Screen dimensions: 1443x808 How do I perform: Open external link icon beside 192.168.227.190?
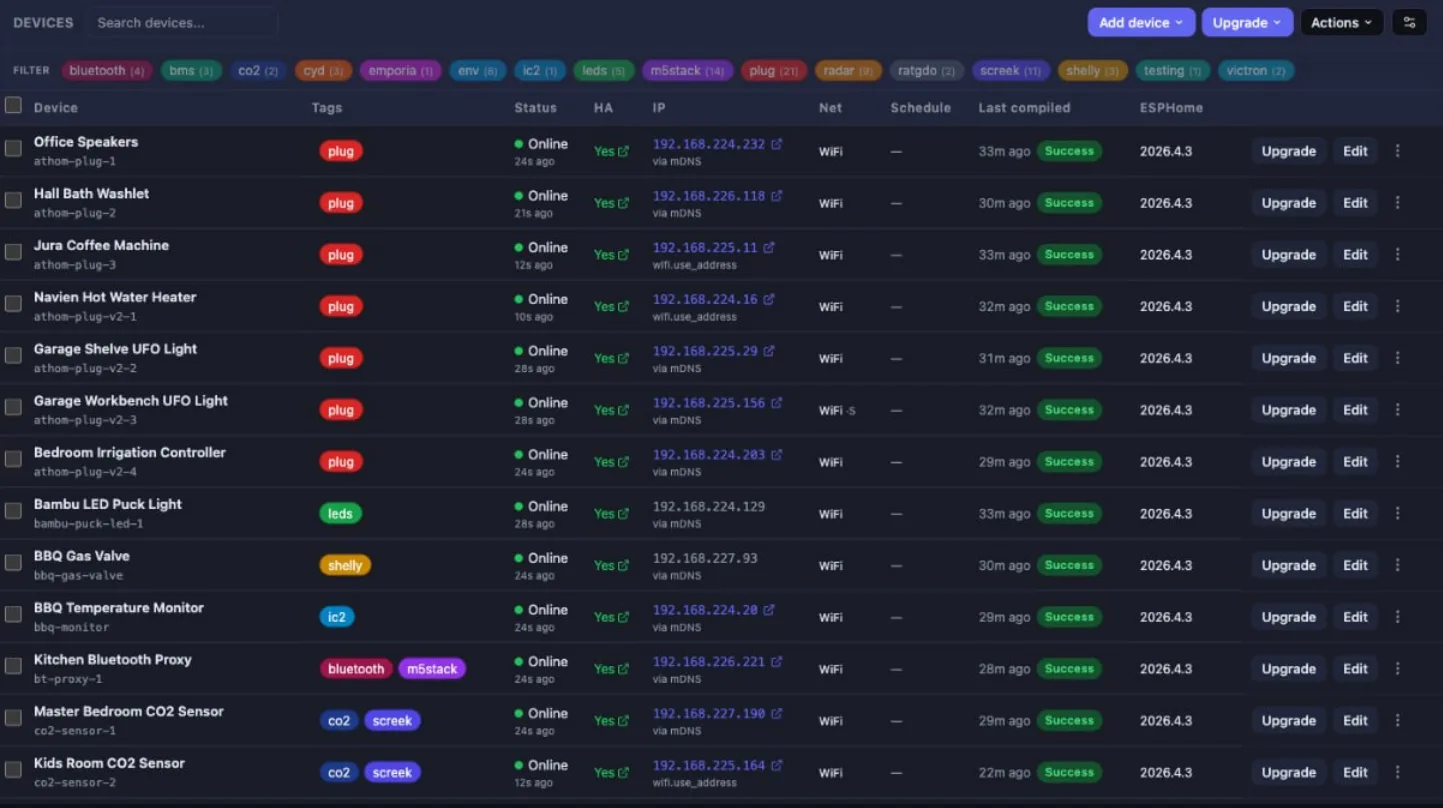(x=777, y=713)
